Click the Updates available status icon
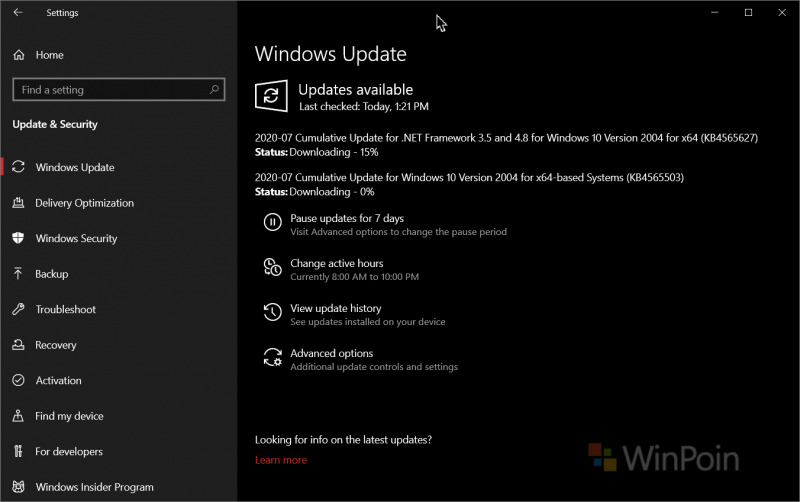The height and width of the screenshot is (502, 800). click(271, 95)
